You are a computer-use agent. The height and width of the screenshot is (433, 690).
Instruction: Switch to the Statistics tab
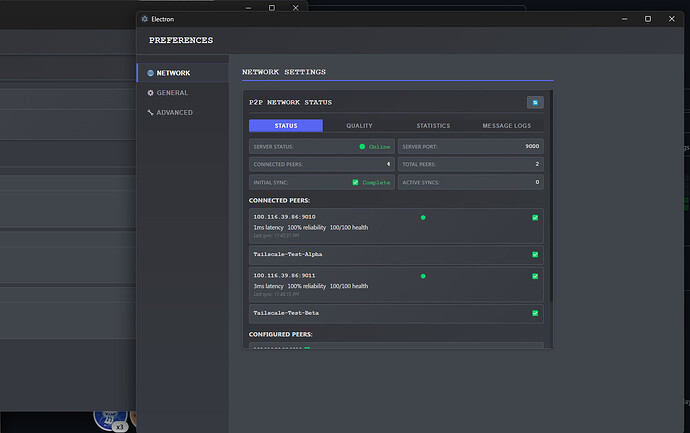tap(433, 126)
